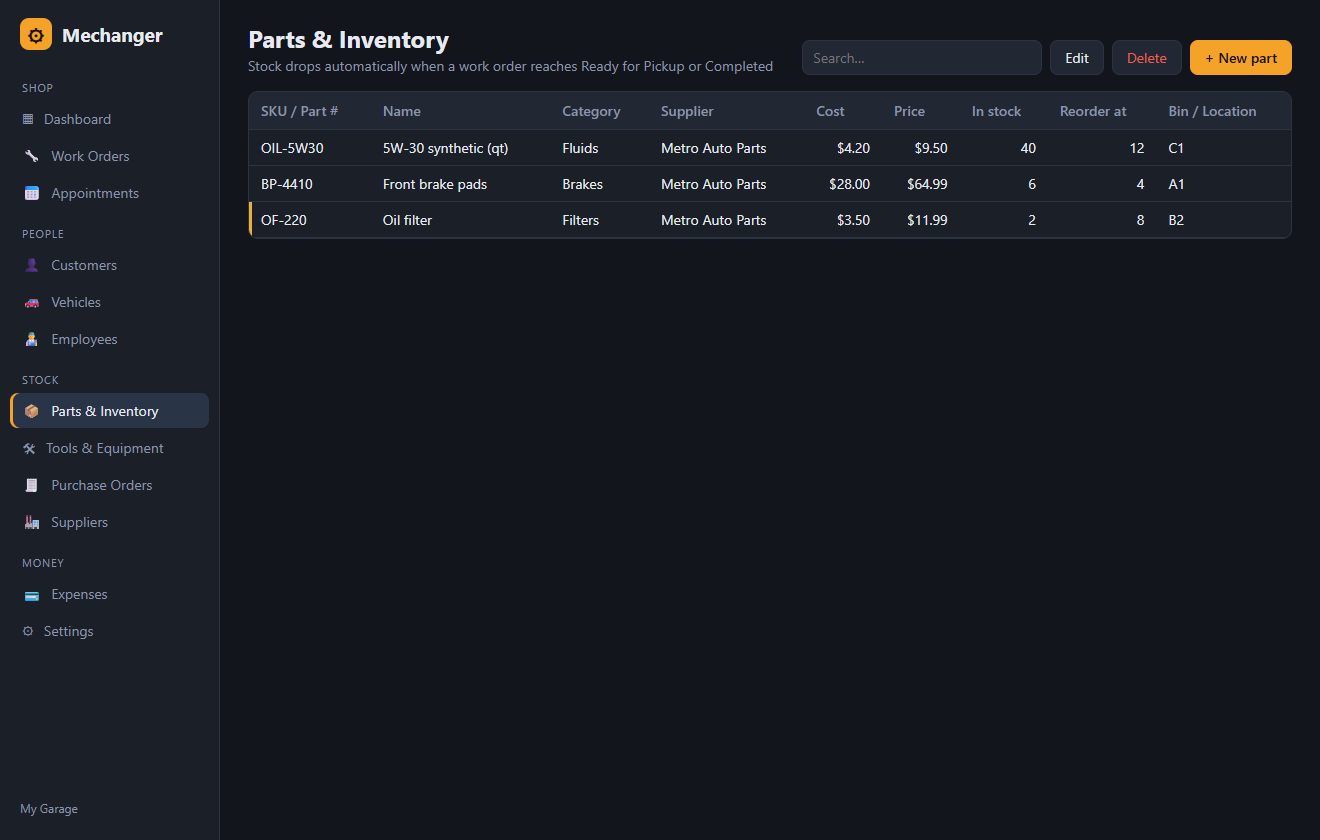Go to Employees
The width and height of the screenshot is (1320, 840).
tap(110, 339)
